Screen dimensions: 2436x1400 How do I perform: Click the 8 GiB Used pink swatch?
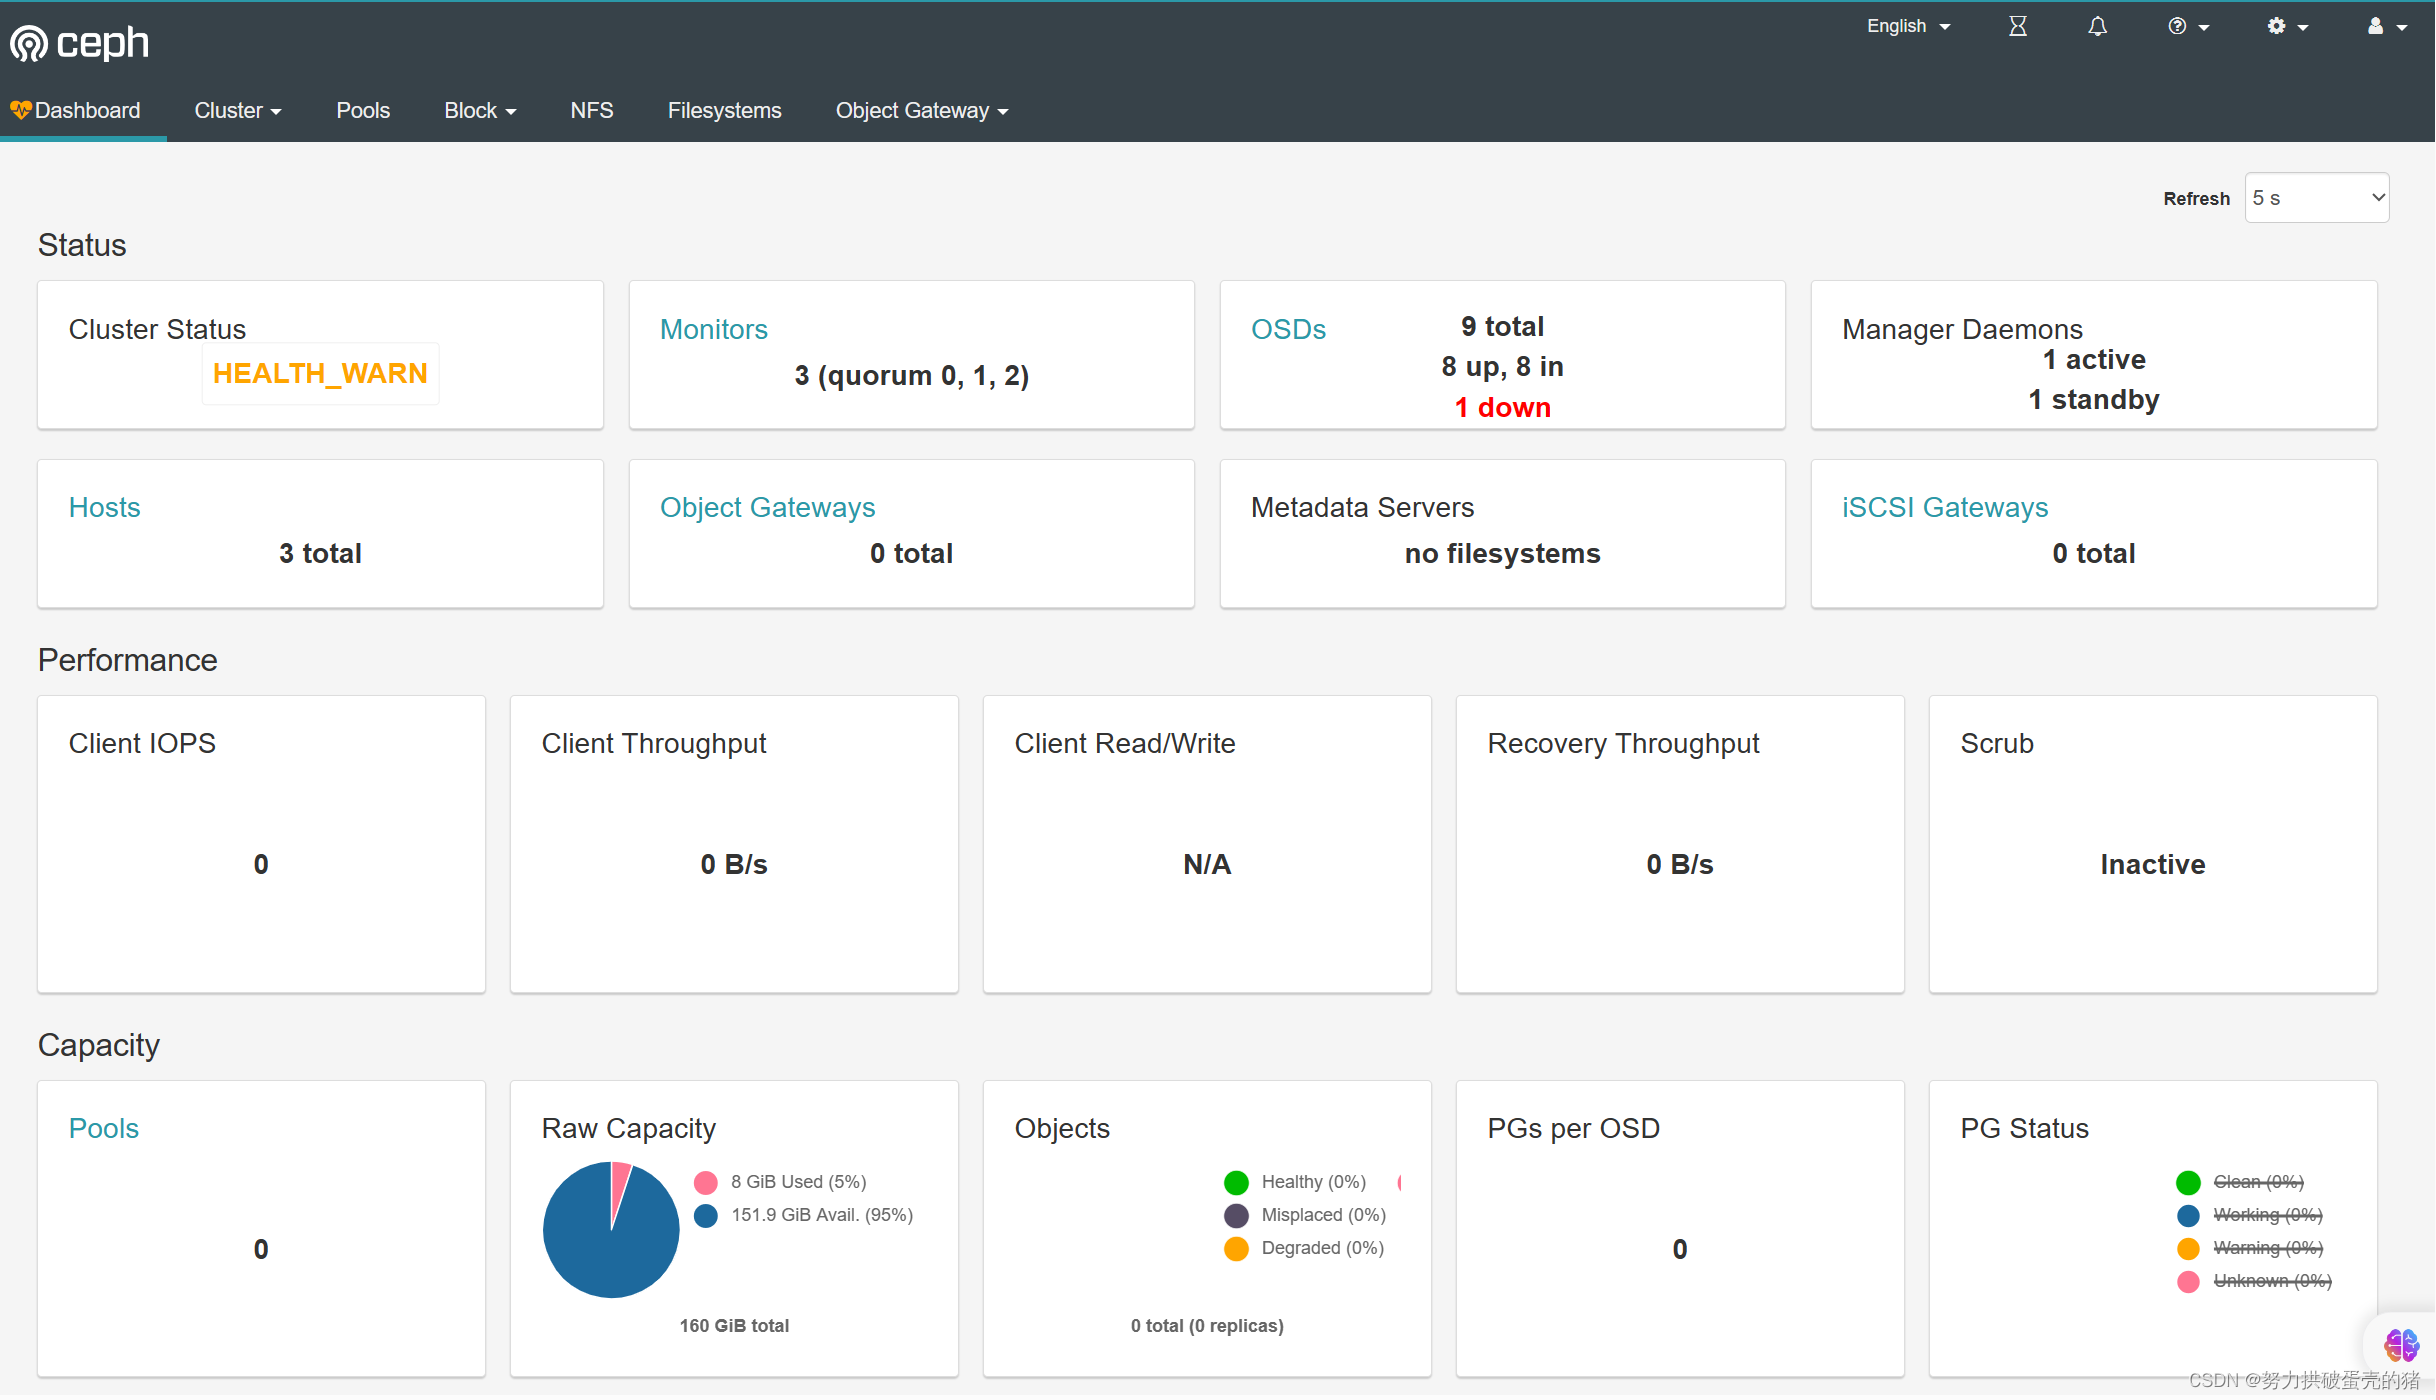706,1182
